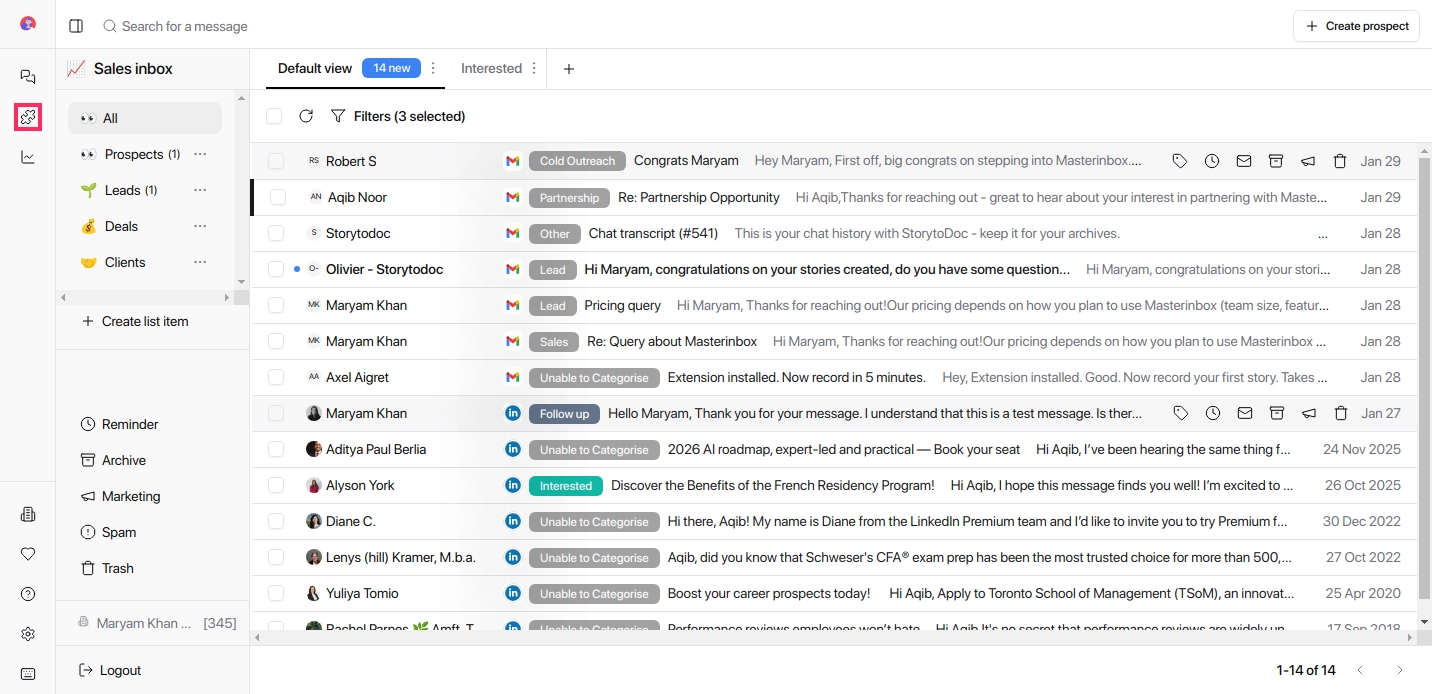Open the integrations puzzle icon in sidebar
Image resolution: width=1432 pixels, height=694 pixels.
point(28,117)
